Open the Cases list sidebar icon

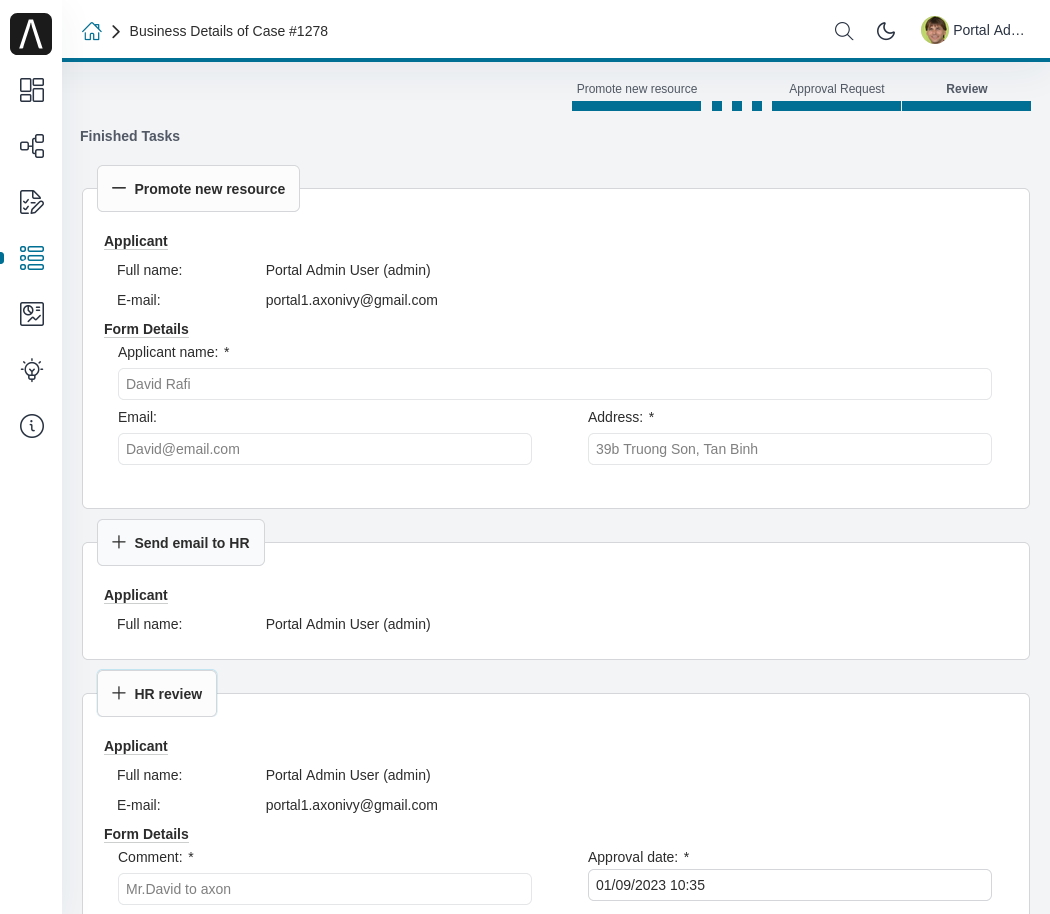tap(31, 258)
